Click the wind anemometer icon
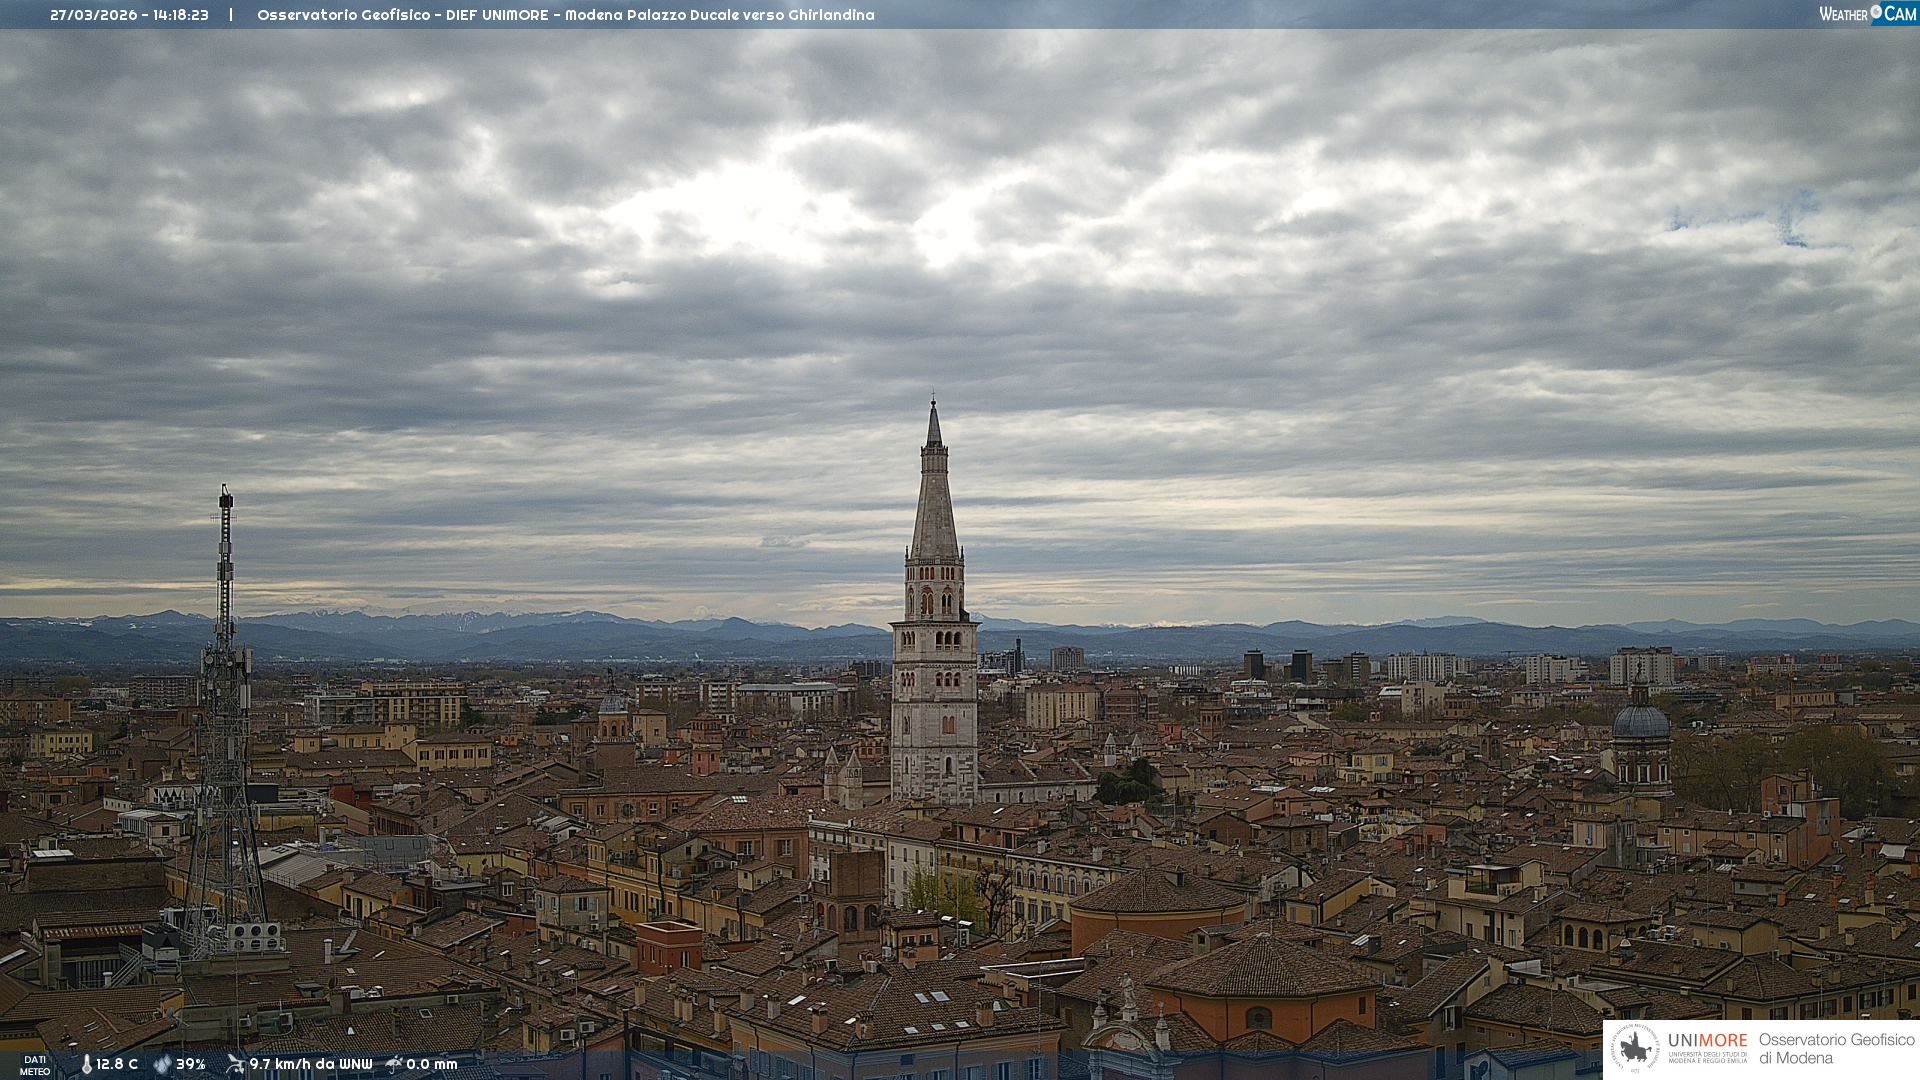The width and height of the screenshot is (1920, 1080). pos(235,1064)
